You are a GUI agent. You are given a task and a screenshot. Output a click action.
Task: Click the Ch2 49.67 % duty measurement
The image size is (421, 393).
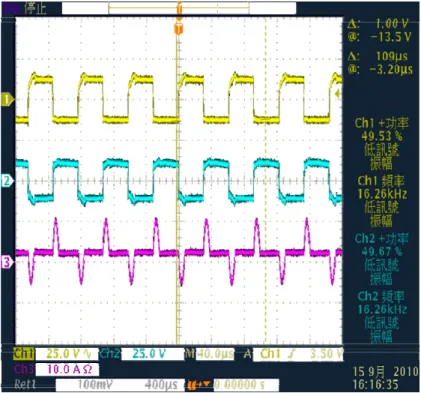tap(382, 251)
